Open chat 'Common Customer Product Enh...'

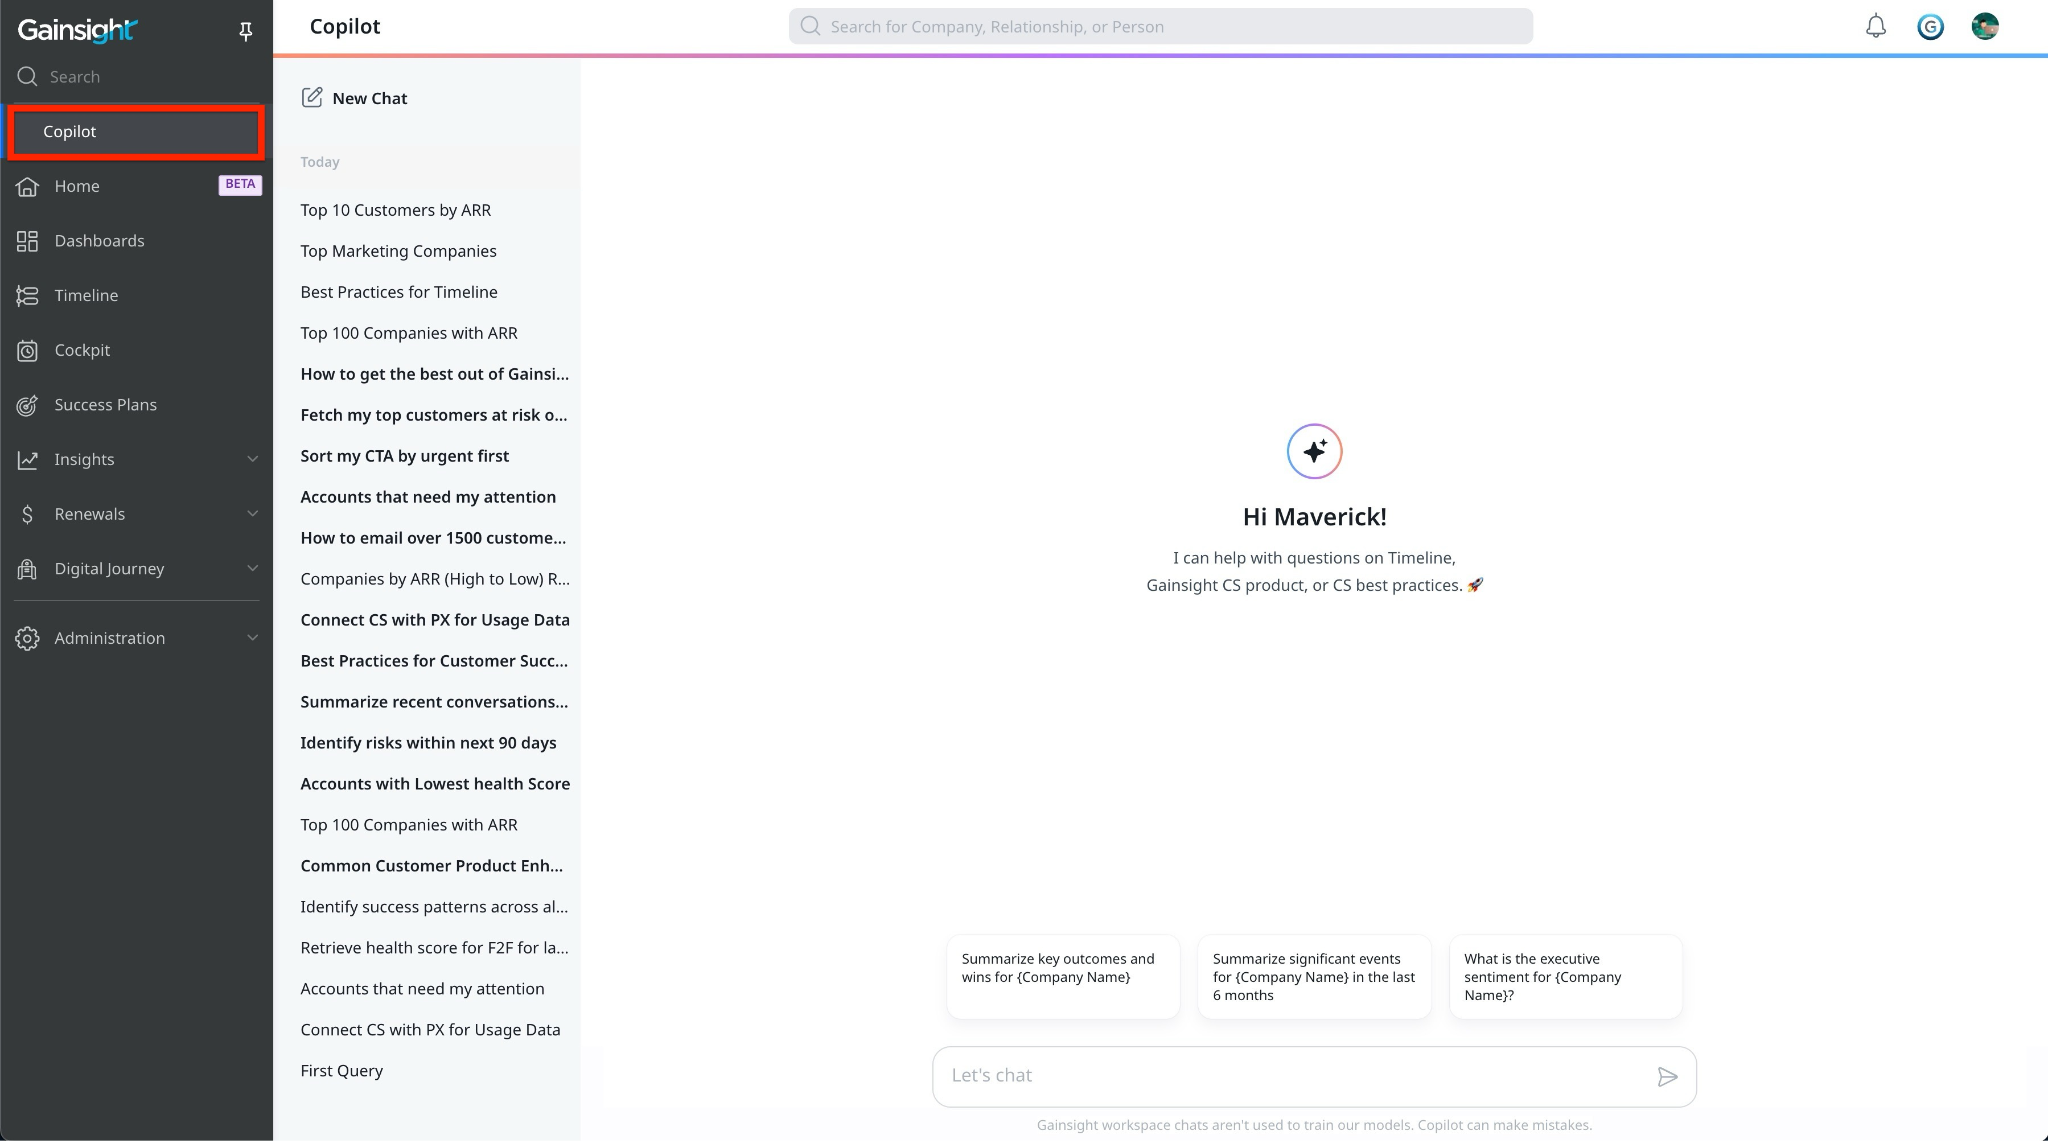tap(432, 866)
